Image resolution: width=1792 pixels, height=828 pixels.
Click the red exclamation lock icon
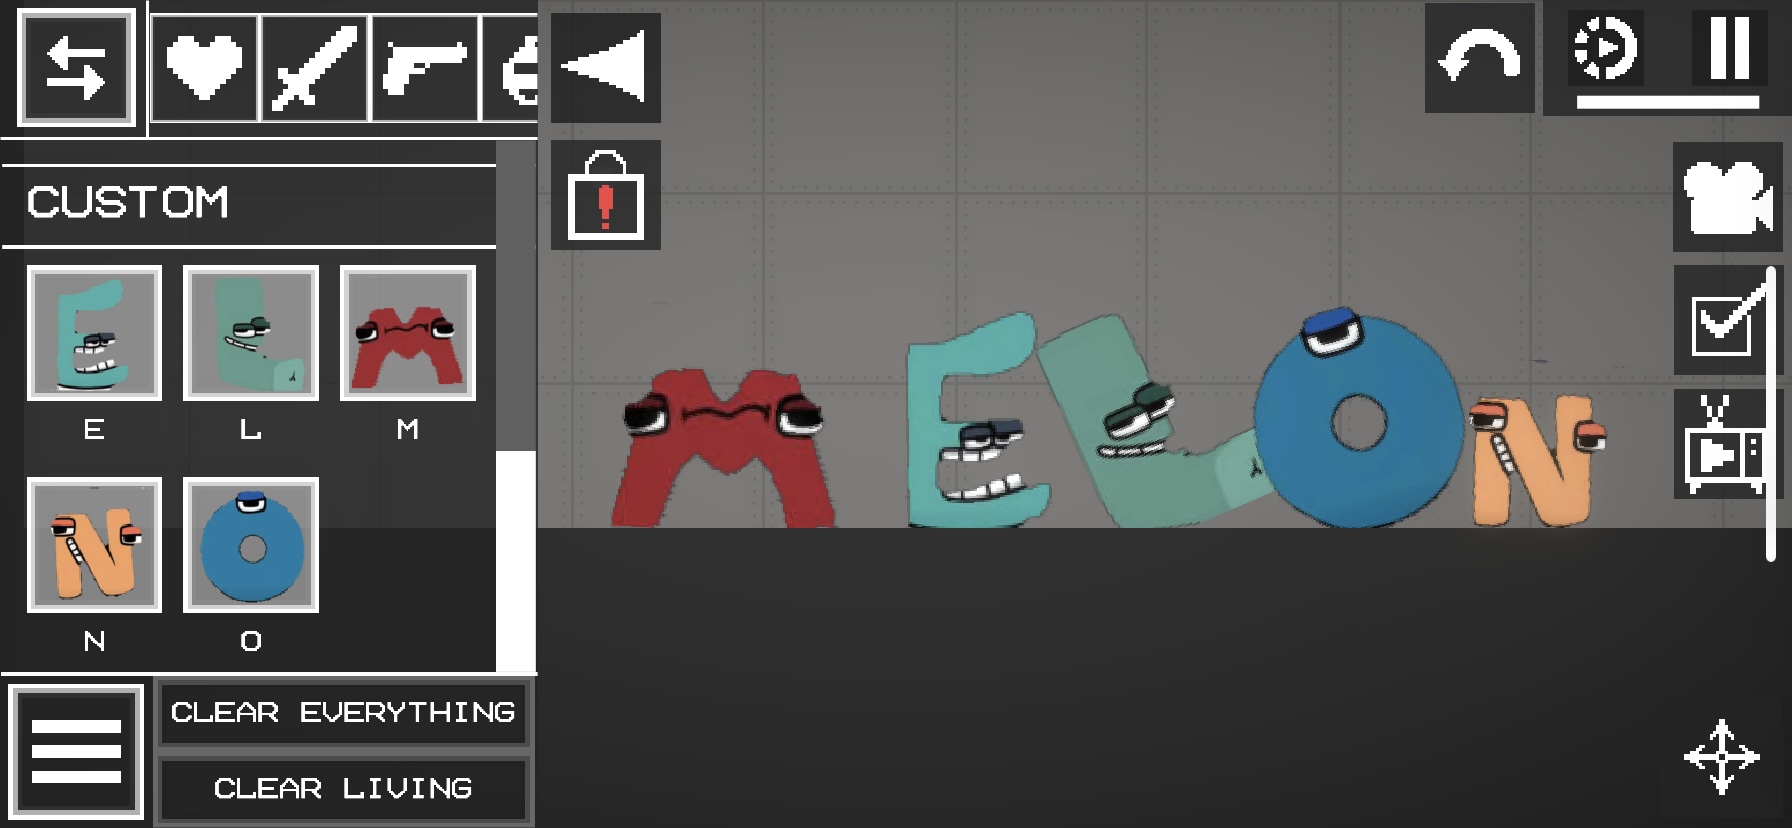[605, 195]
